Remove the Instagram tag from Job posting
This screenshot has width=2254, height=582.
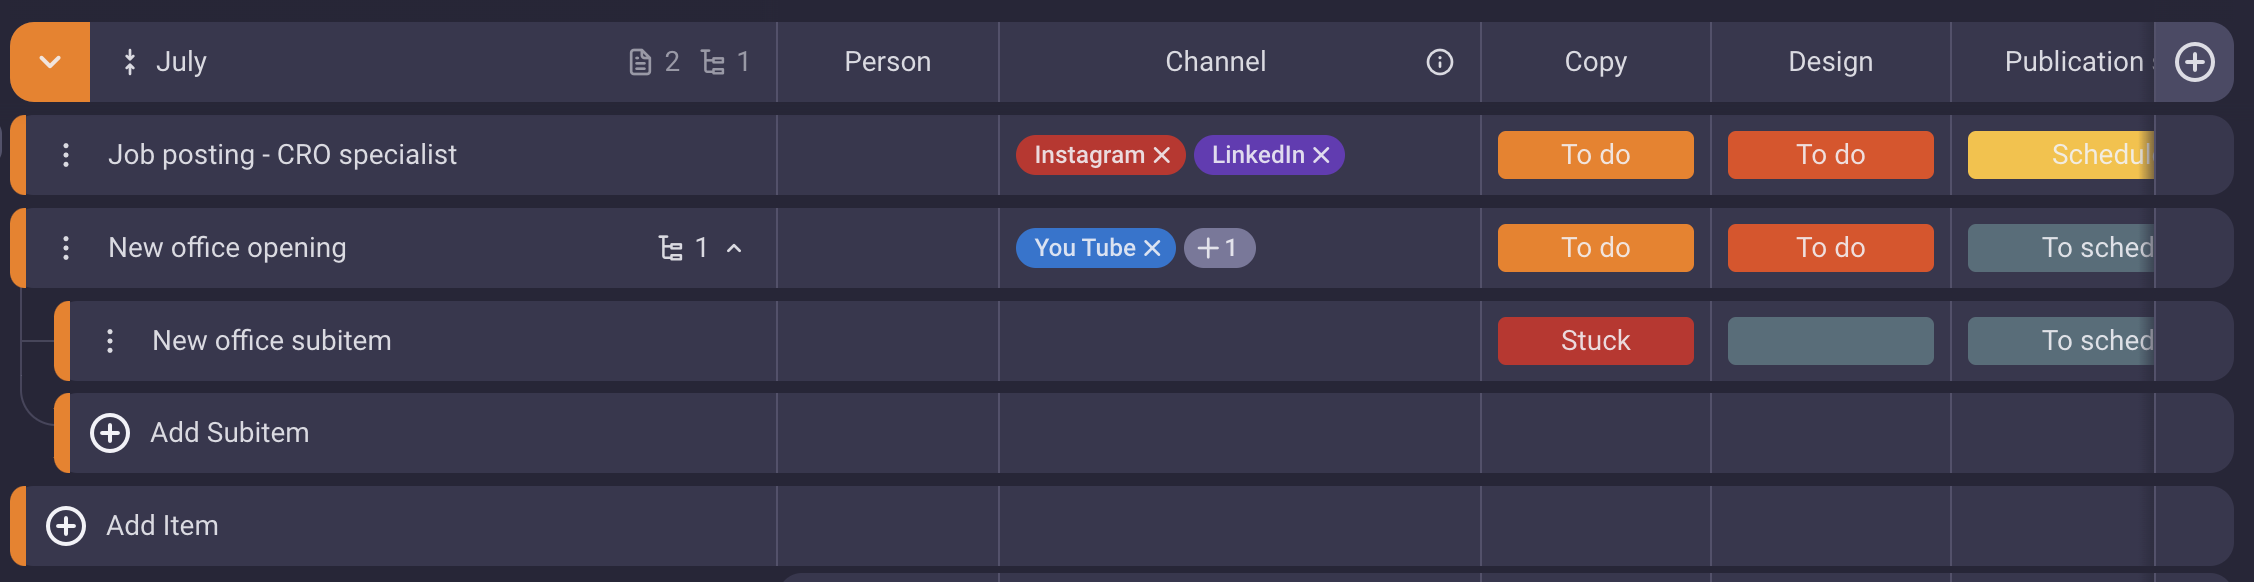[1161, 155]
